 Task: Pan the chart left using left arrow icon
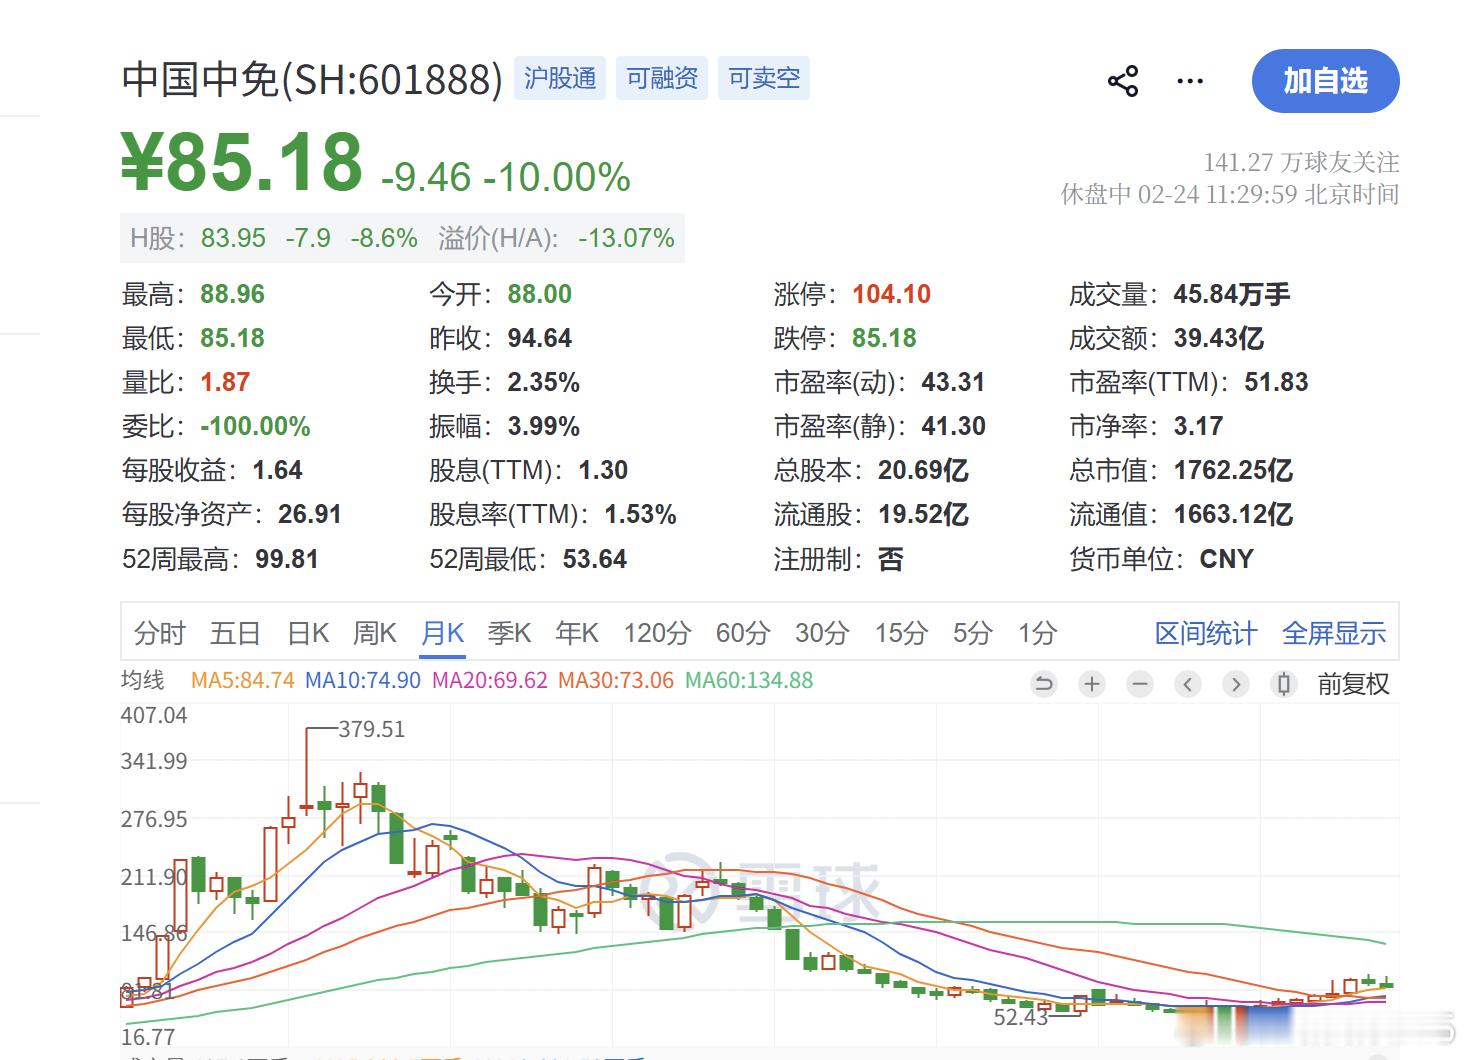tap(1187, 684)
